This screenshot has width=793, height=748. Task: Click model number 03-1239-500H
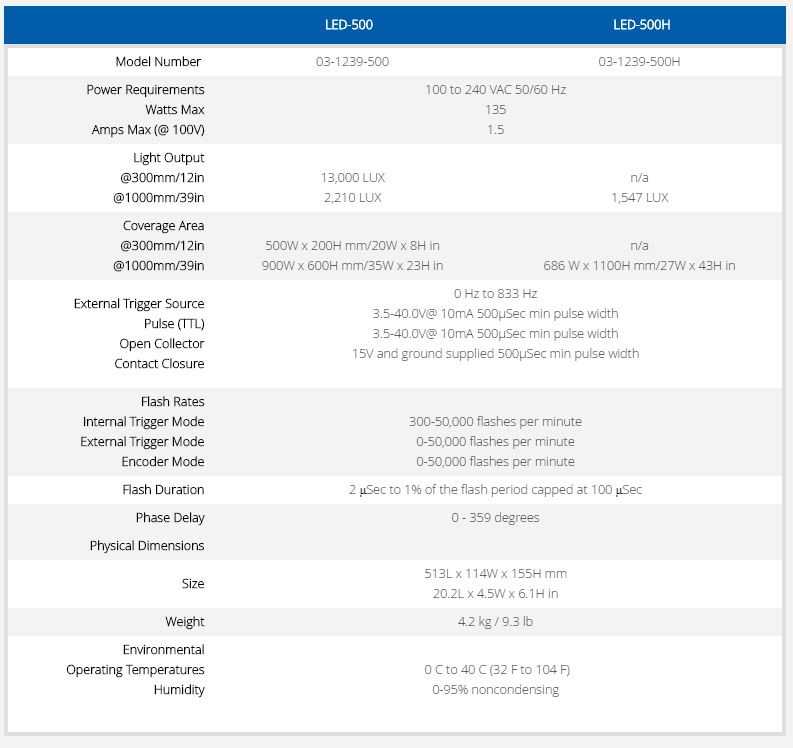tap(639, 62)
